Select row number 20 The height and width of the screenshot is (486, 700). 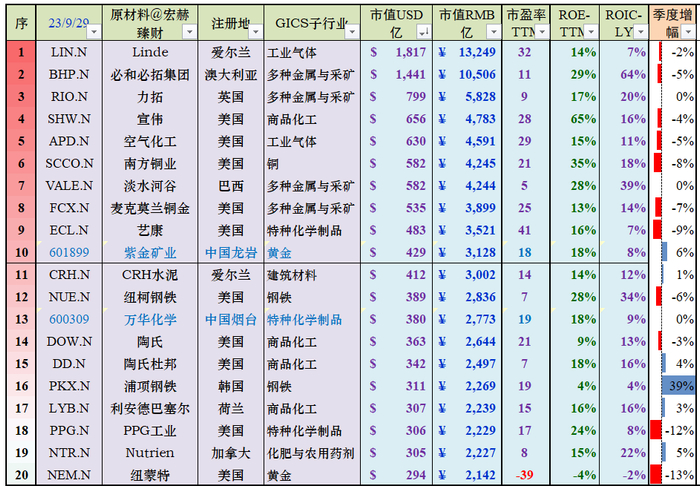(21, 475)
